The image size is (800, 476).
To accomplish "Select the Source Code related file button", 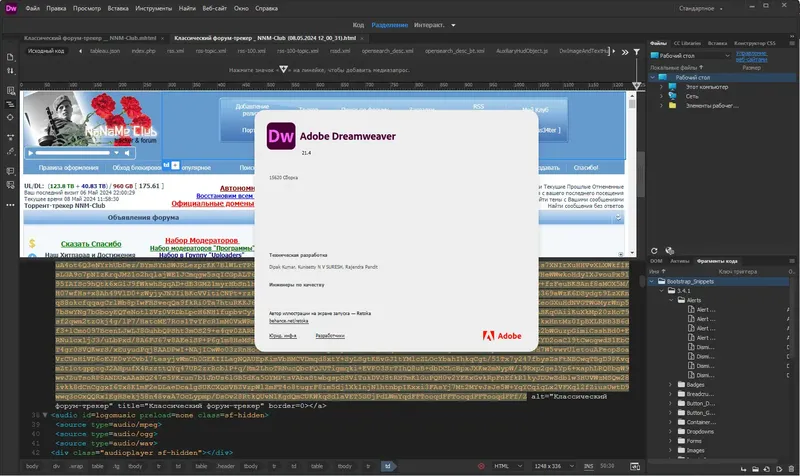I will [x=46, y=51].
